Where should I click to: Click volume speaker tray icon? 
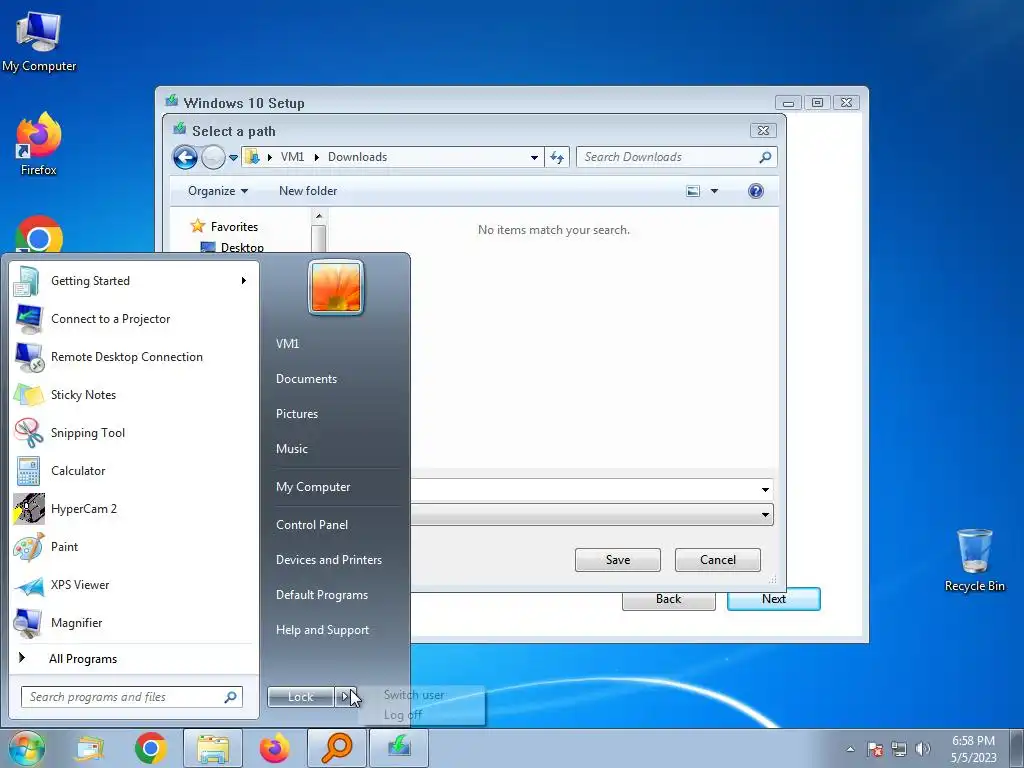923,748
